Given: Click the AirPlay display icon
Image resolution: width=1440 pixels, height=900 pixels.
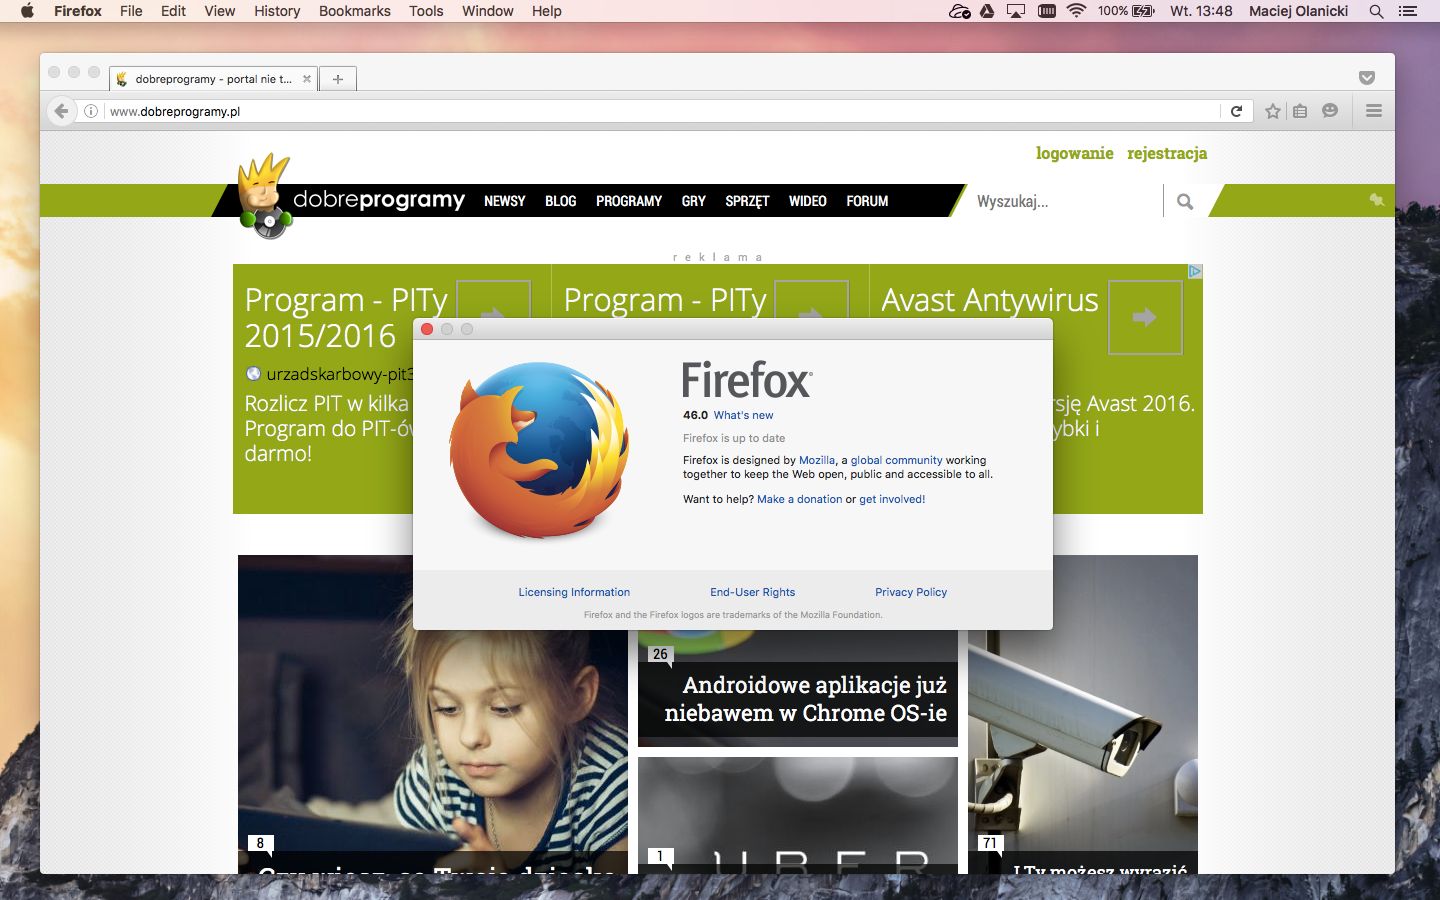Looking at the screenshot, I should click(1016, 11).
